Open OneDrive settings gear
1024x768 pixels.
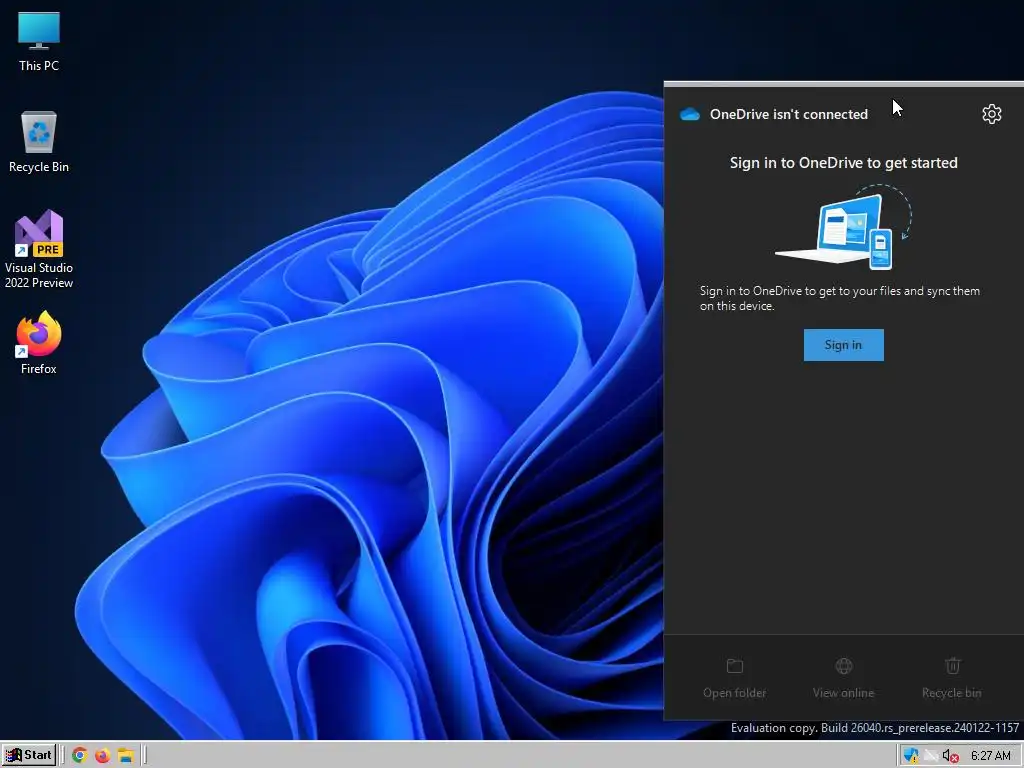coord(991,114)
